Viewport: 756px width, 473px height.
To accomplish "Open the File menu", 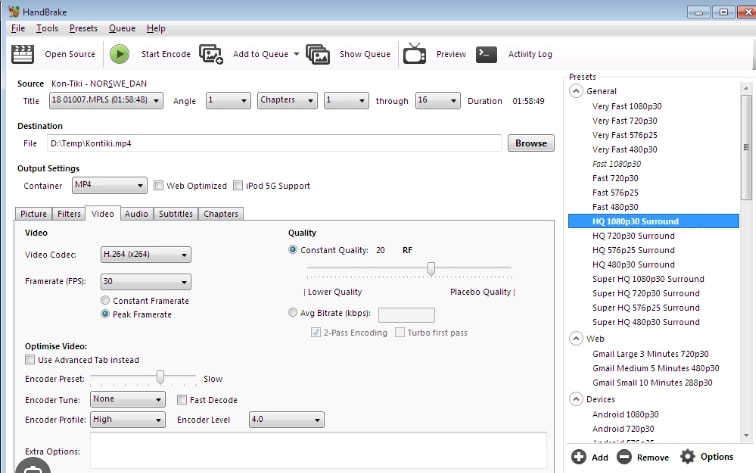I will 18,28.
